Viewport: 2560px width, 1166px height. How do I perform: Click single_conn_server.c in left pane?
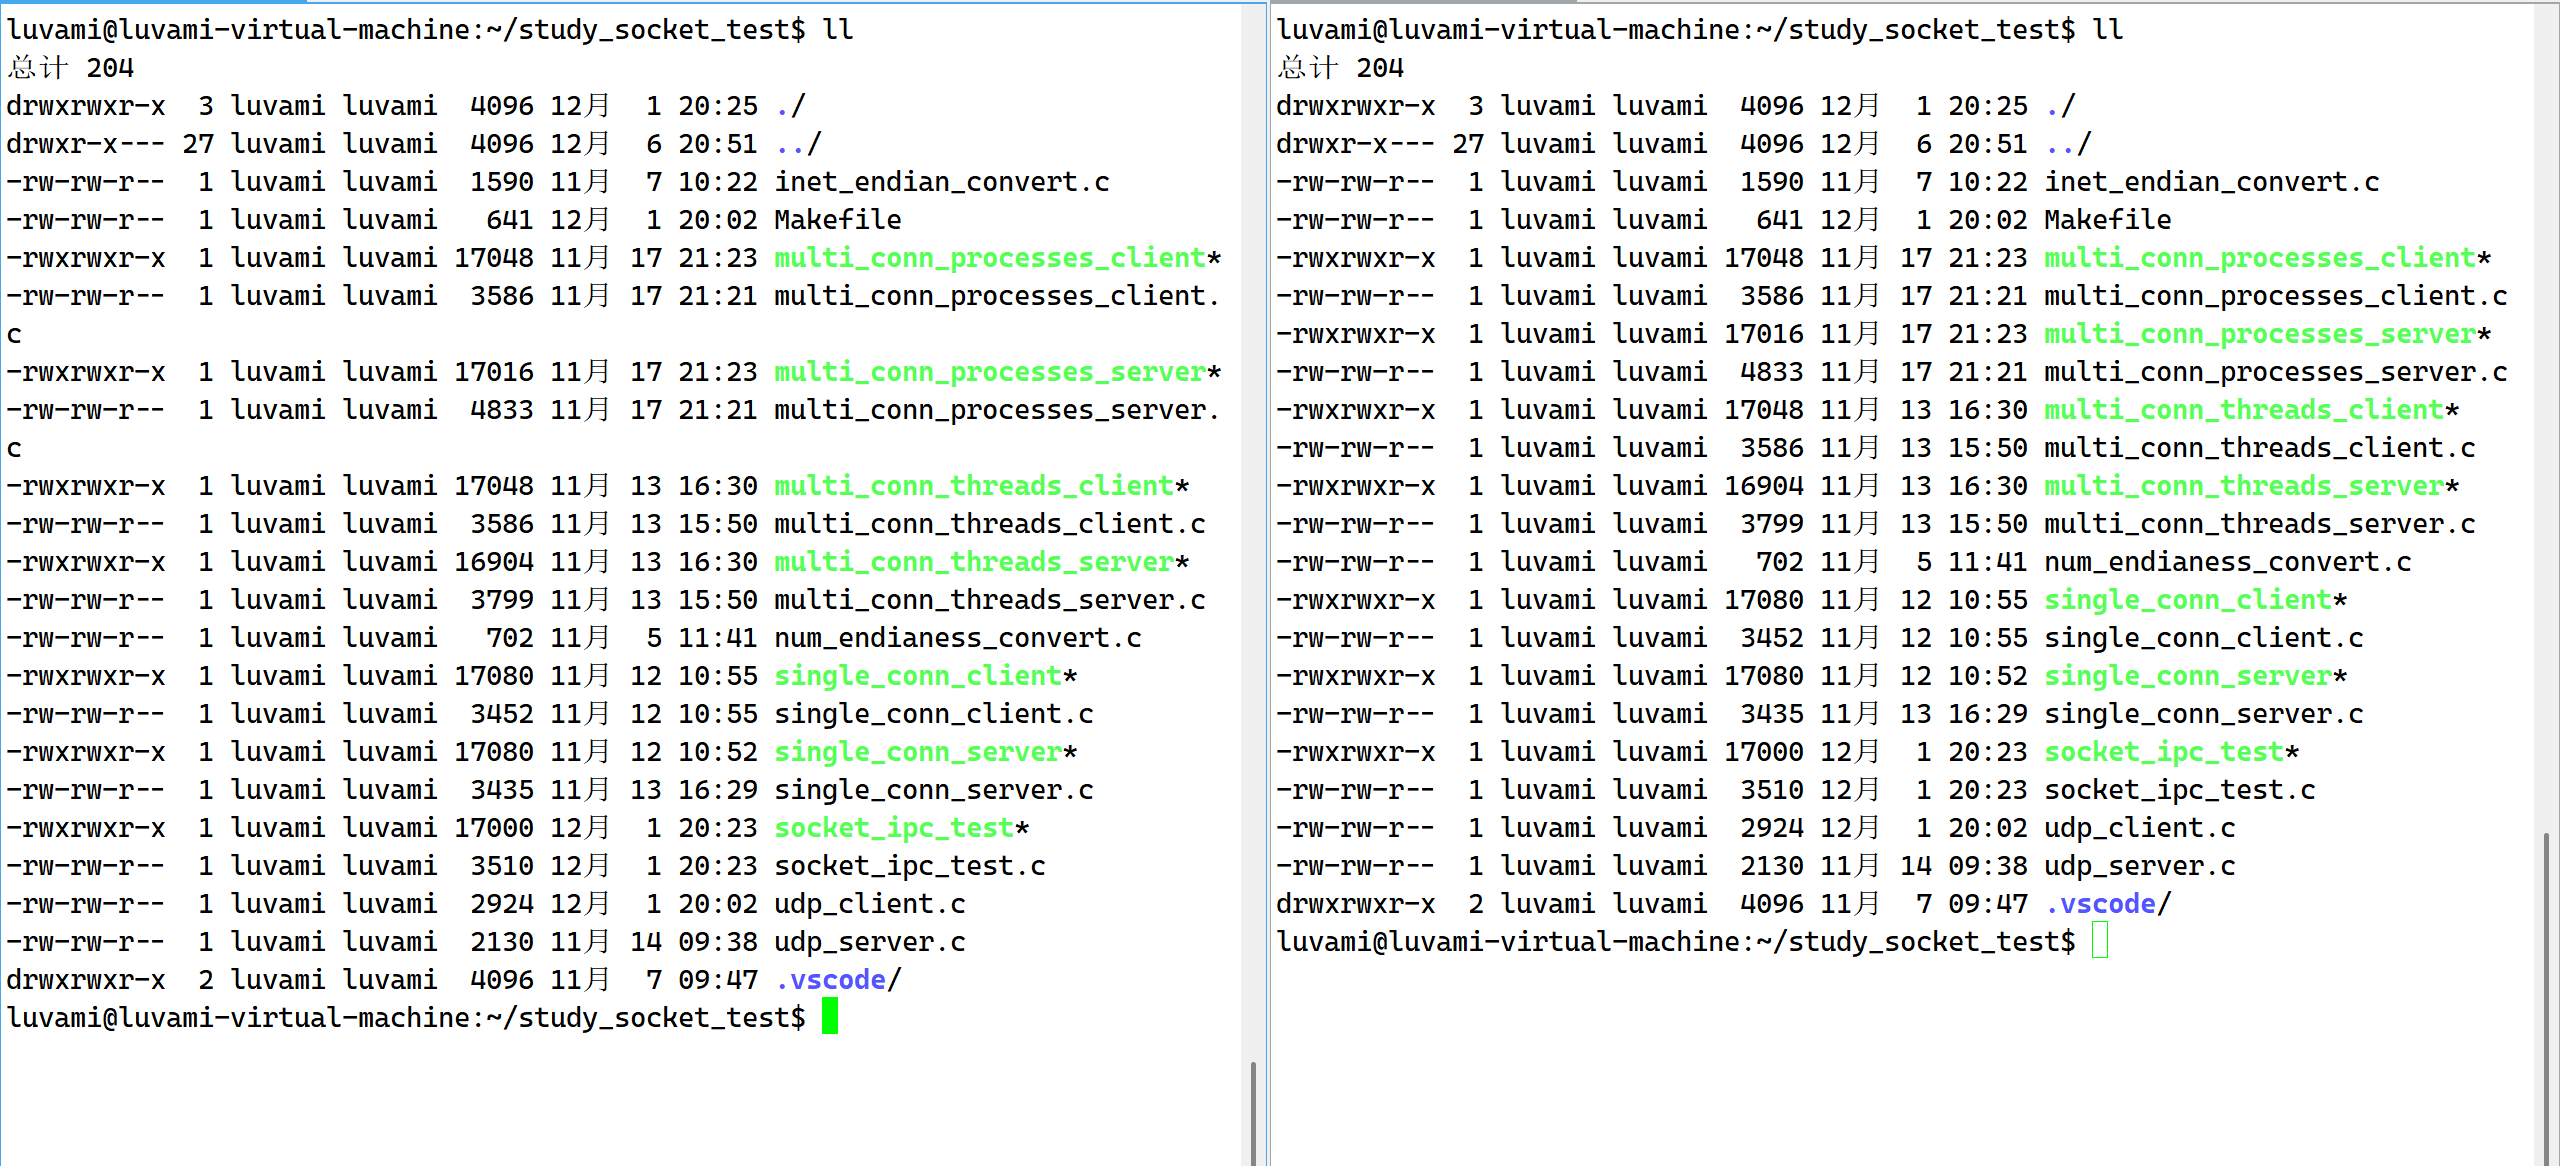pyautogui.click(x=933, y=790)
